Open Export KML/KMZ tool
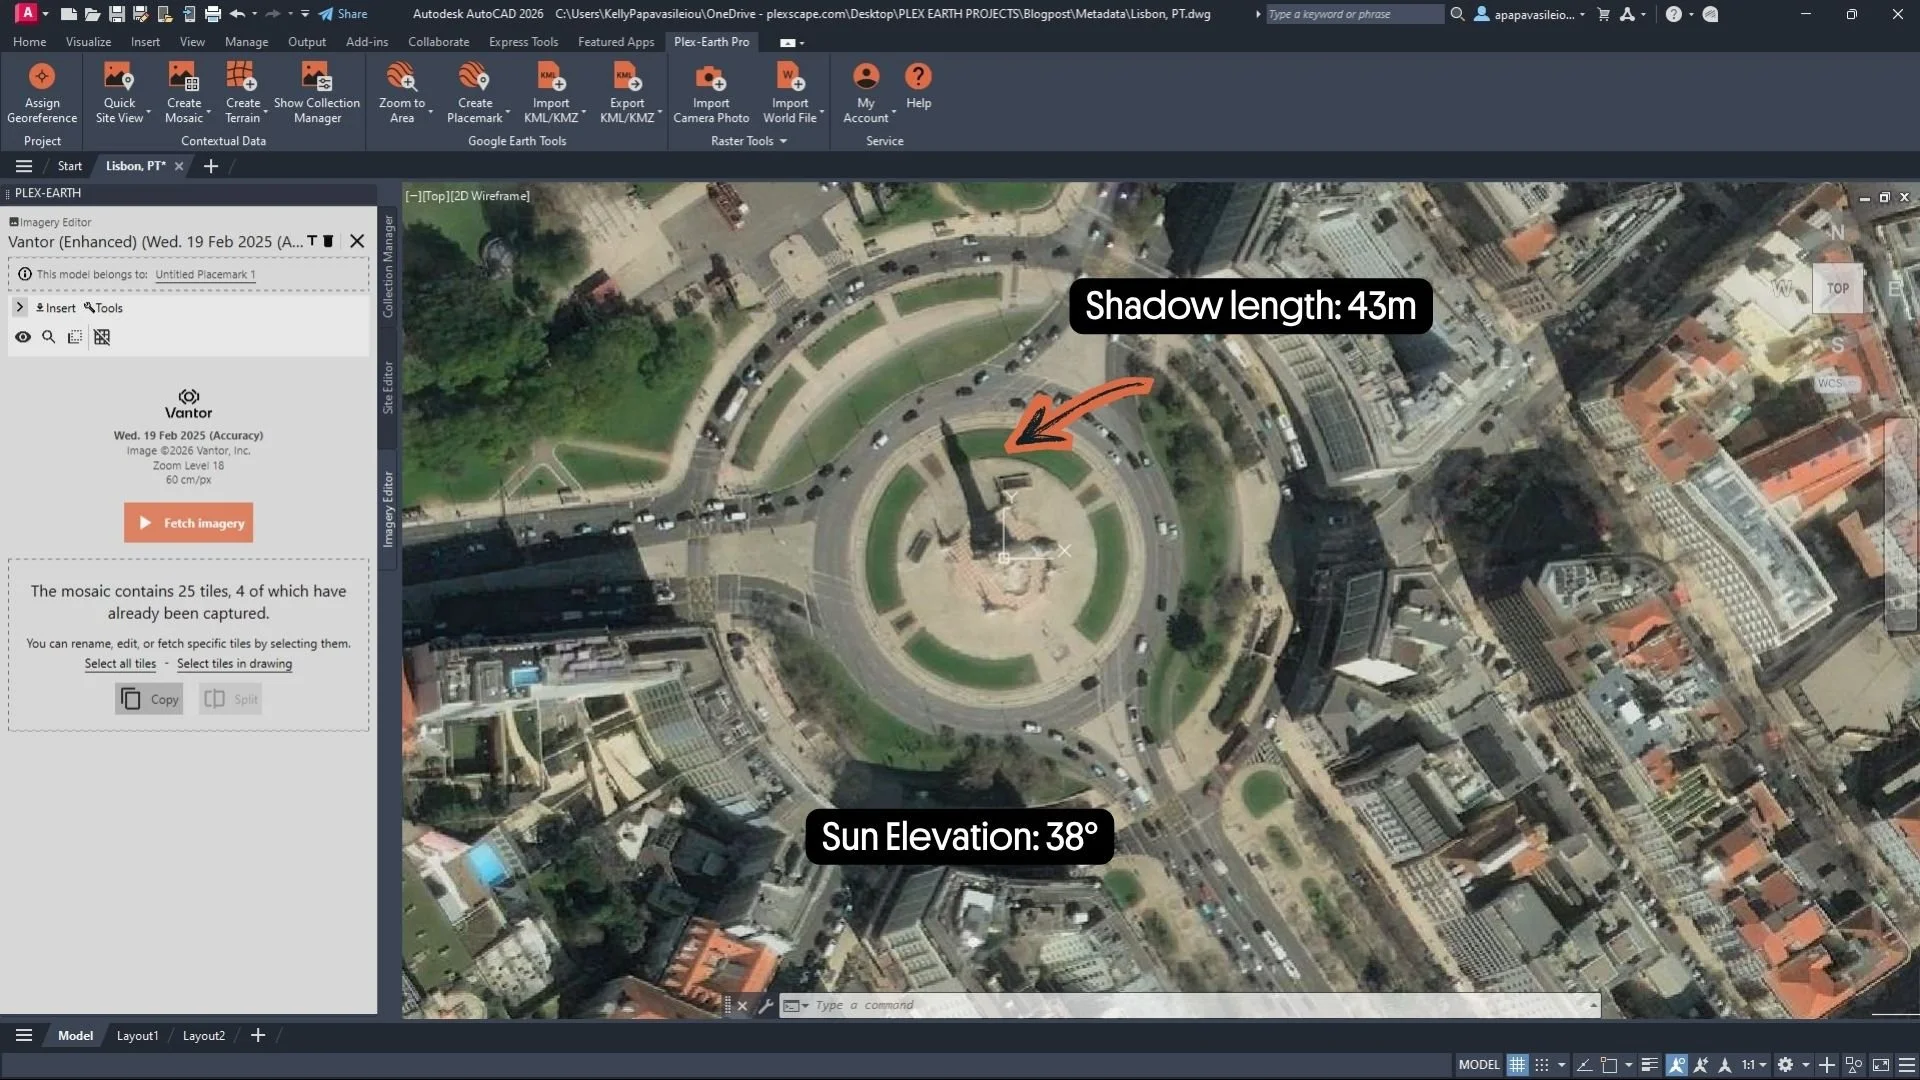 627,93
